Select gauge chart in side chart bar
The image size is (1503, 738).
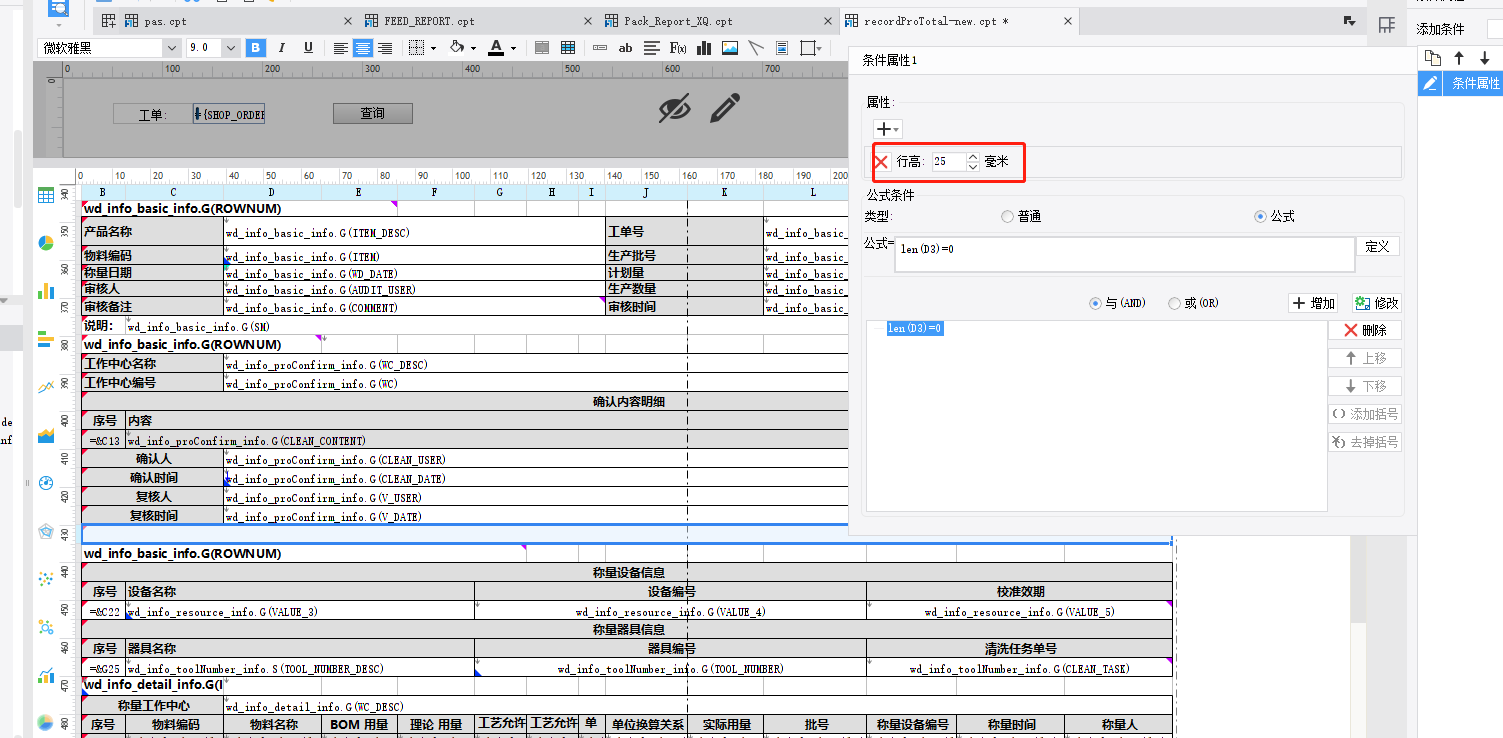coord(45,483)
